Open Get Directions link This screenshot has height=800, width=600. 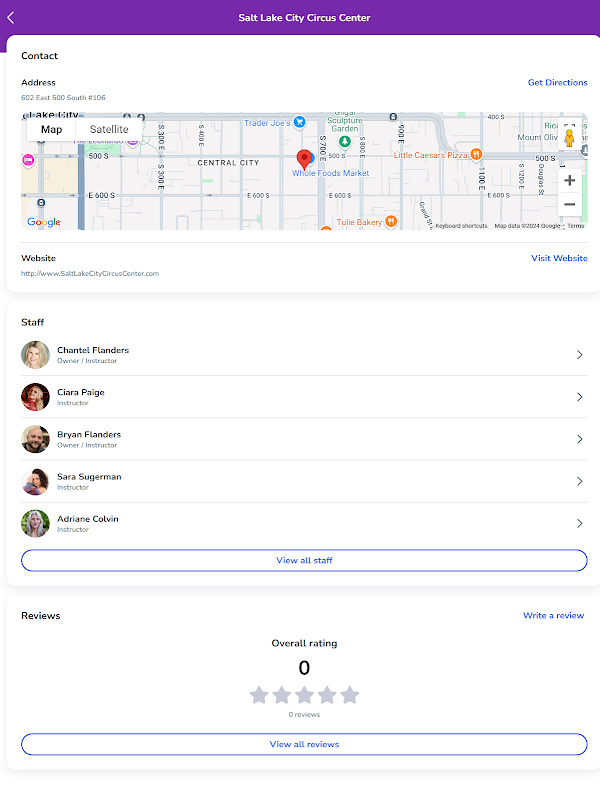[558, 83]
